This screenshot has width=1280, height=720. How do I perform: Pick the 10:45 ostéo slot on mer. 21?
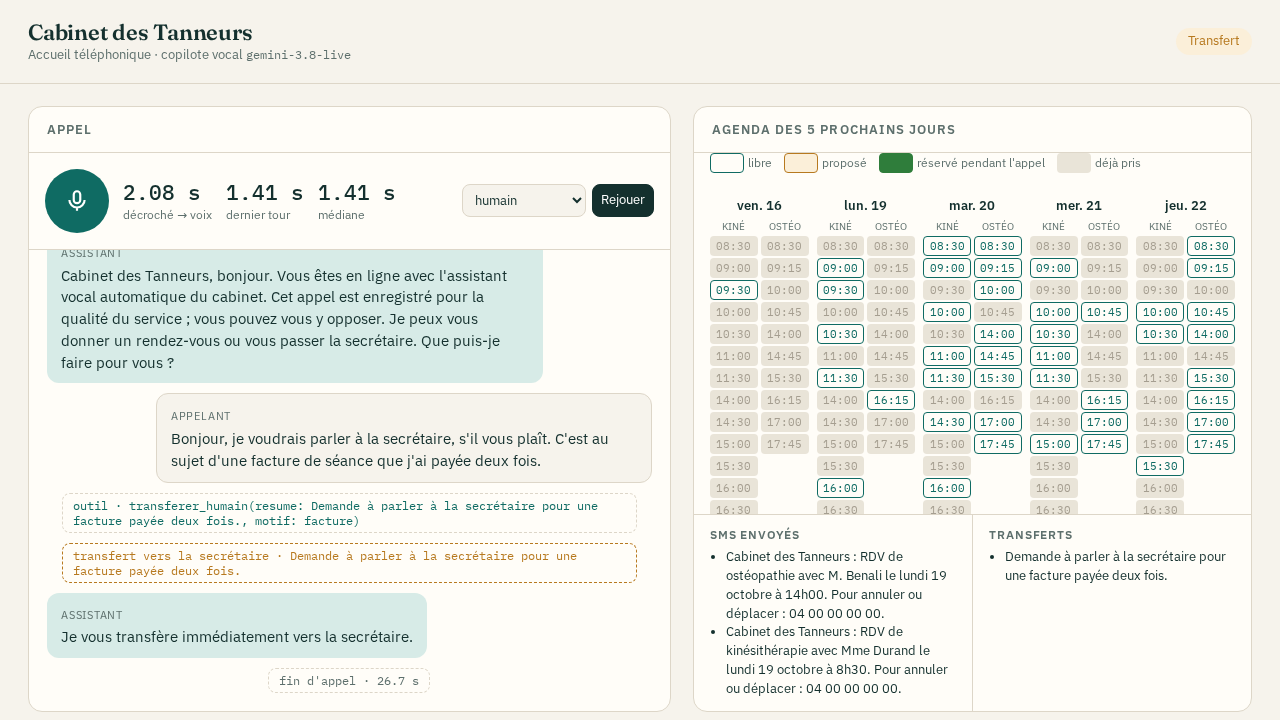[x=1104, y=312]
